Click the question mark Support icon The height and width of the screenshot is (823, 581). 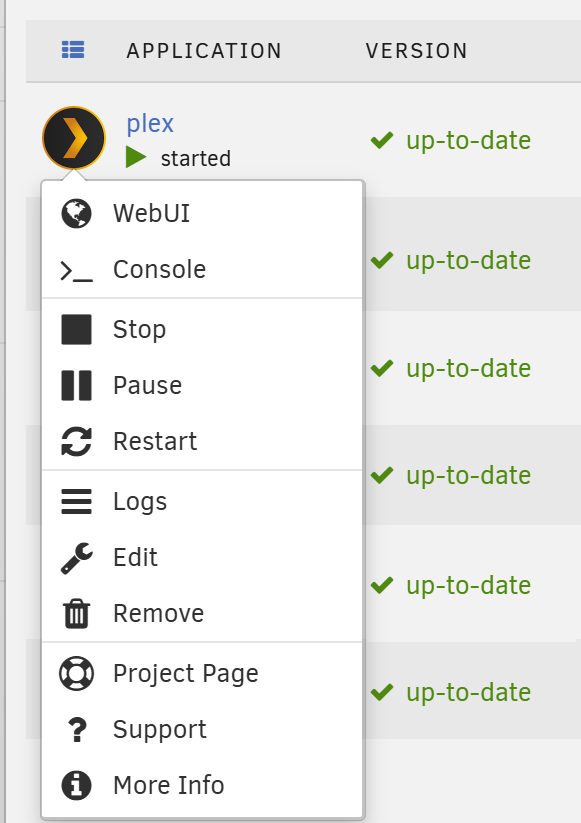click(x=77, y=730)
